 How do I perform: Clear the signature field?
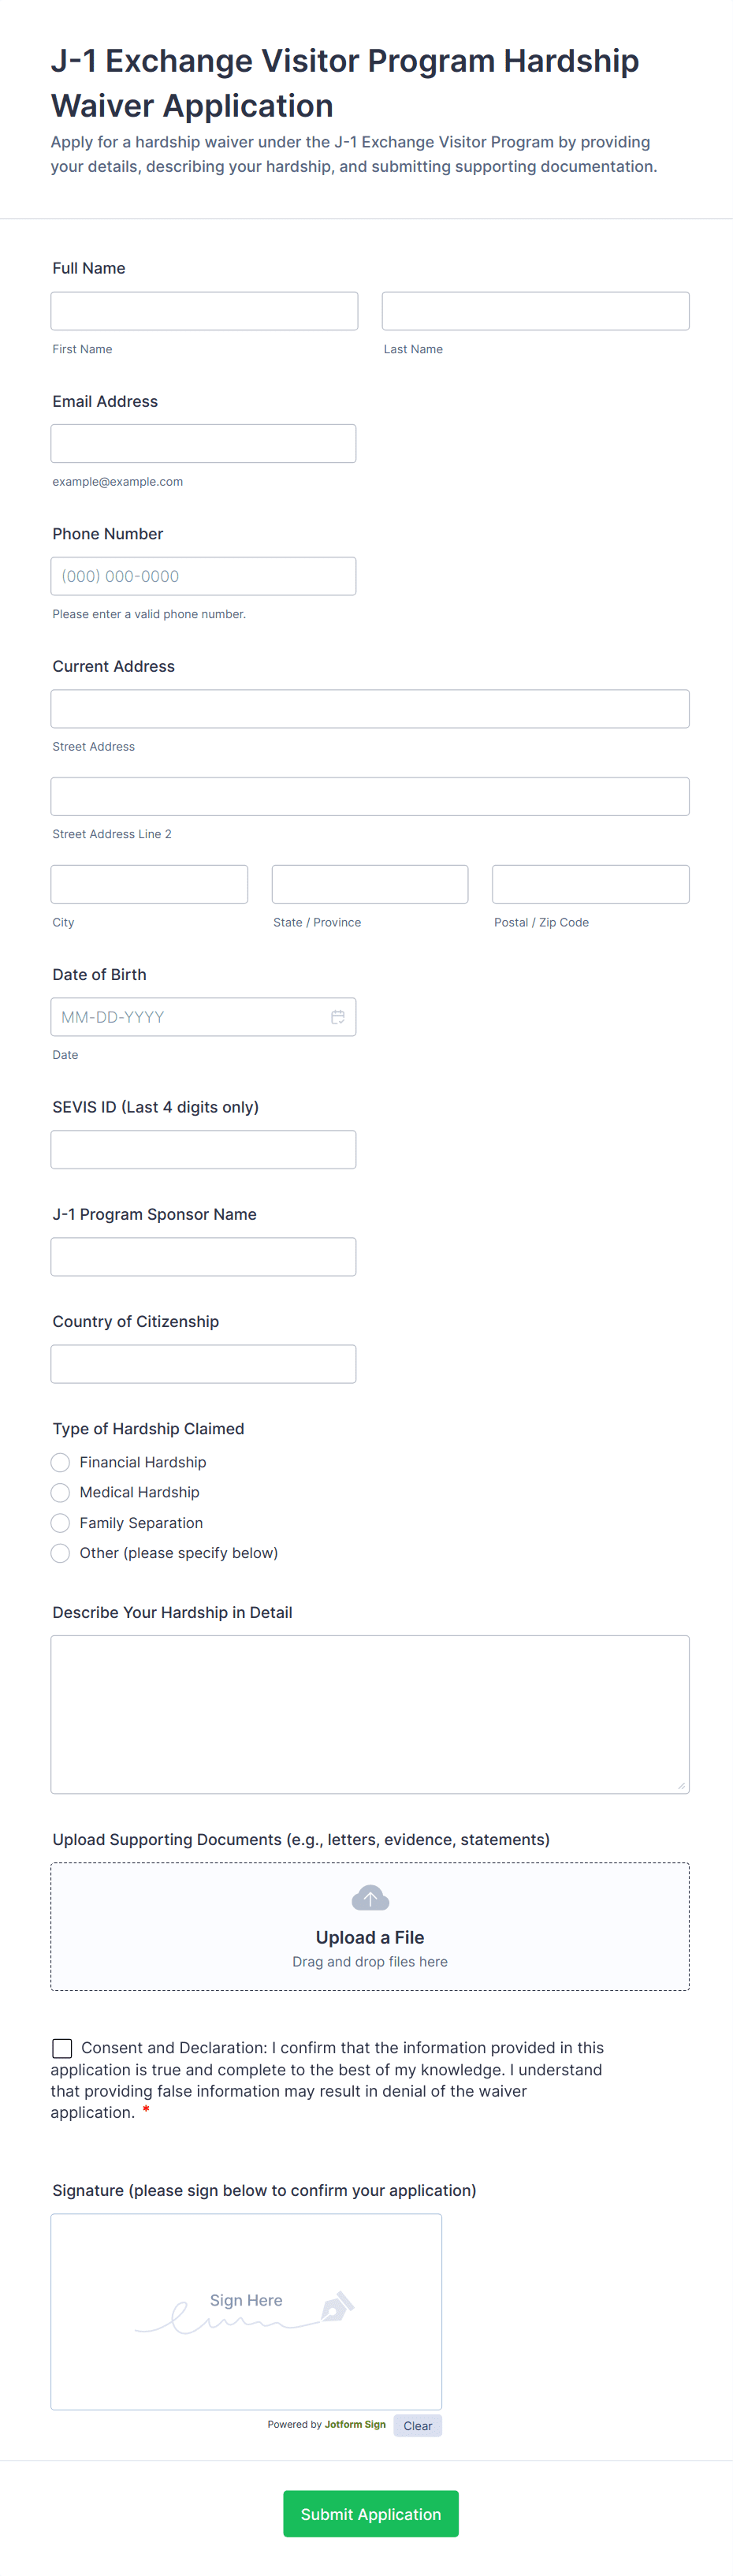click(417, 2426)
